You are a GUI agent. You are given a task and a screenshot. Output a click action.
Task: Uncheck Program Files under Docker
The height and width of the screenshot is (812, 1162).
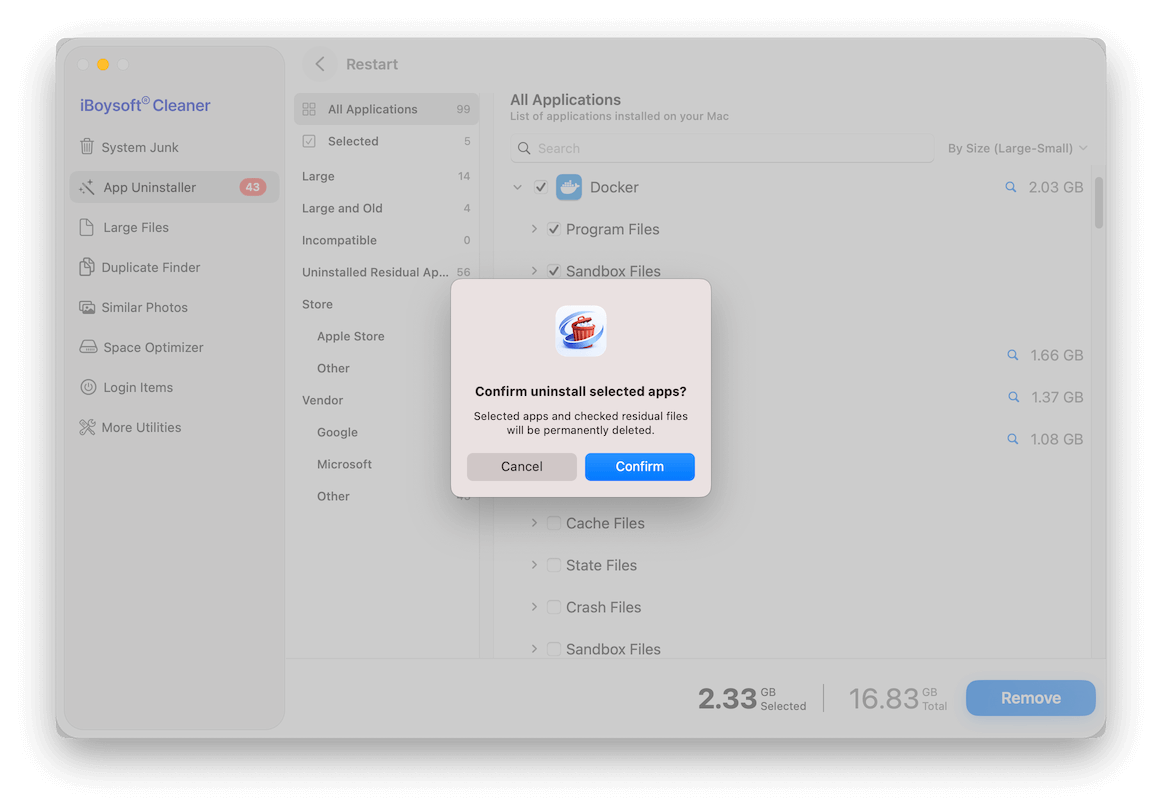pos(553,228)
